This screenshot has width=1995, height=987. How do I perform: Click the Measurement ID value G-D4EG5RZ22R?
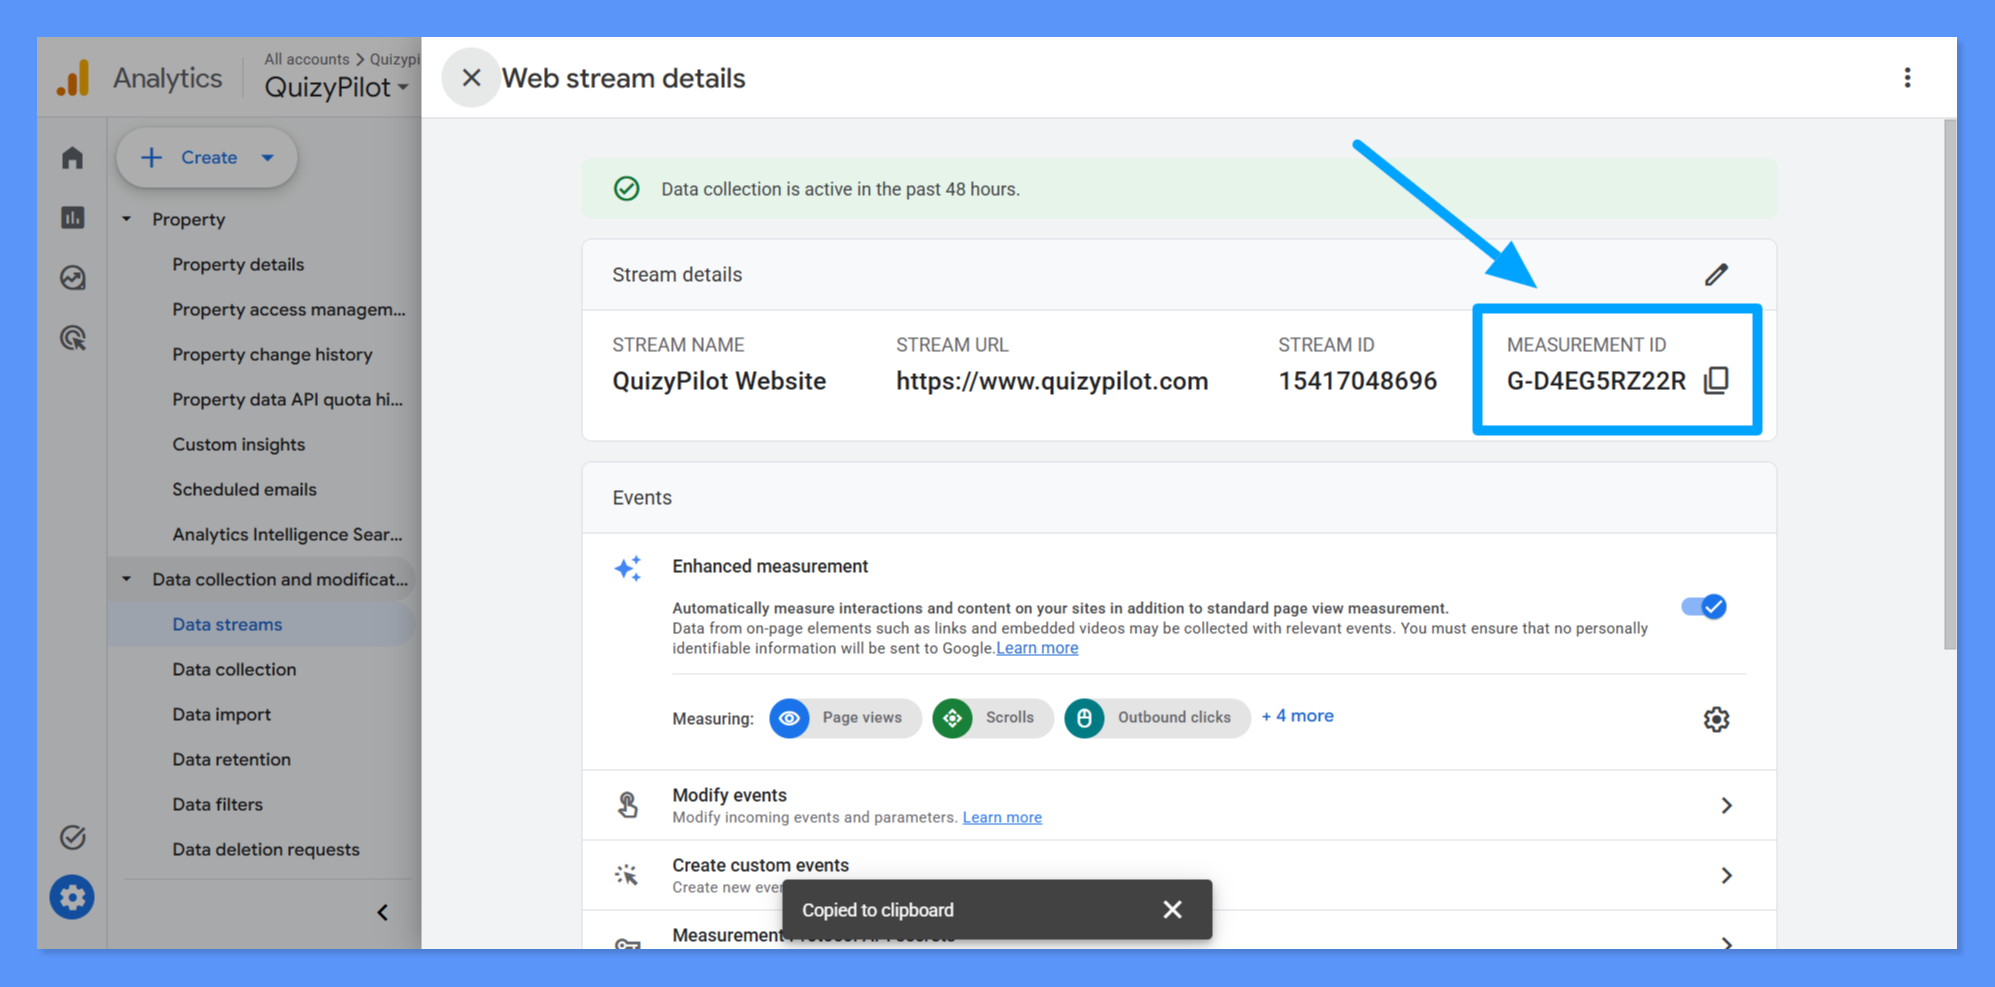[1596, 381]
